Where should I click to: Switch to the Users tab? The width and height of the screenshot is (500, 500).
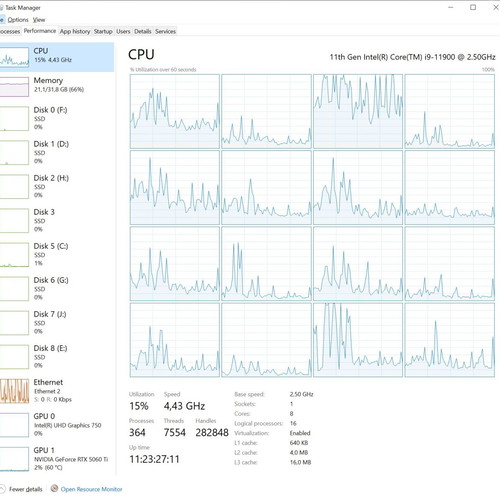pos(123,31)
